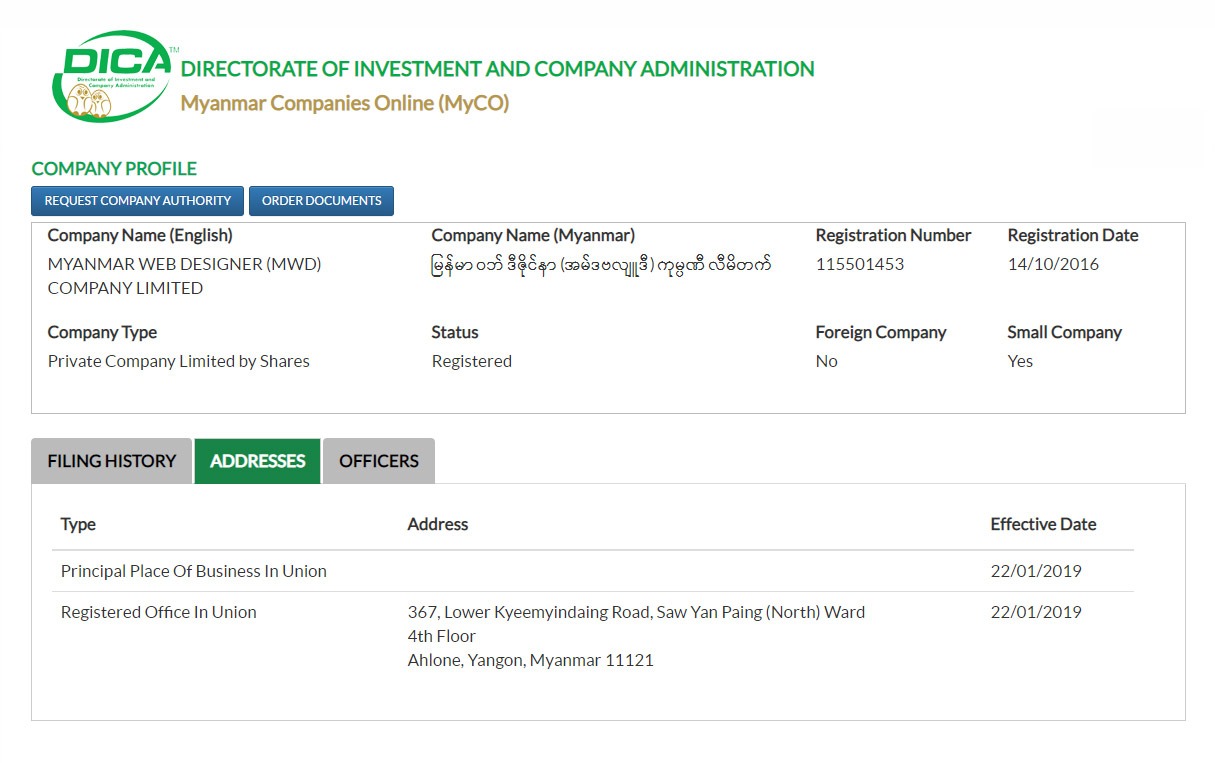The width and height of the screenshot is (1215, 763).
Task: Switch to Filing History tab
Action: (111, 461)
